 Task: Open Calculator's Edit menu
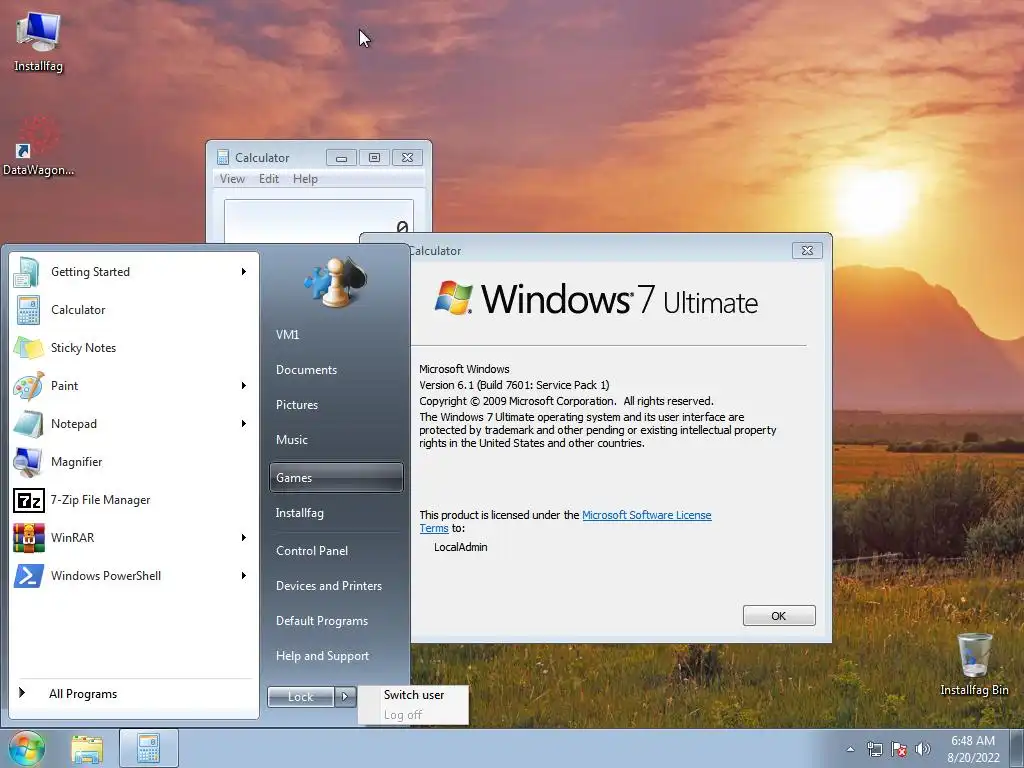coord(268,178)
